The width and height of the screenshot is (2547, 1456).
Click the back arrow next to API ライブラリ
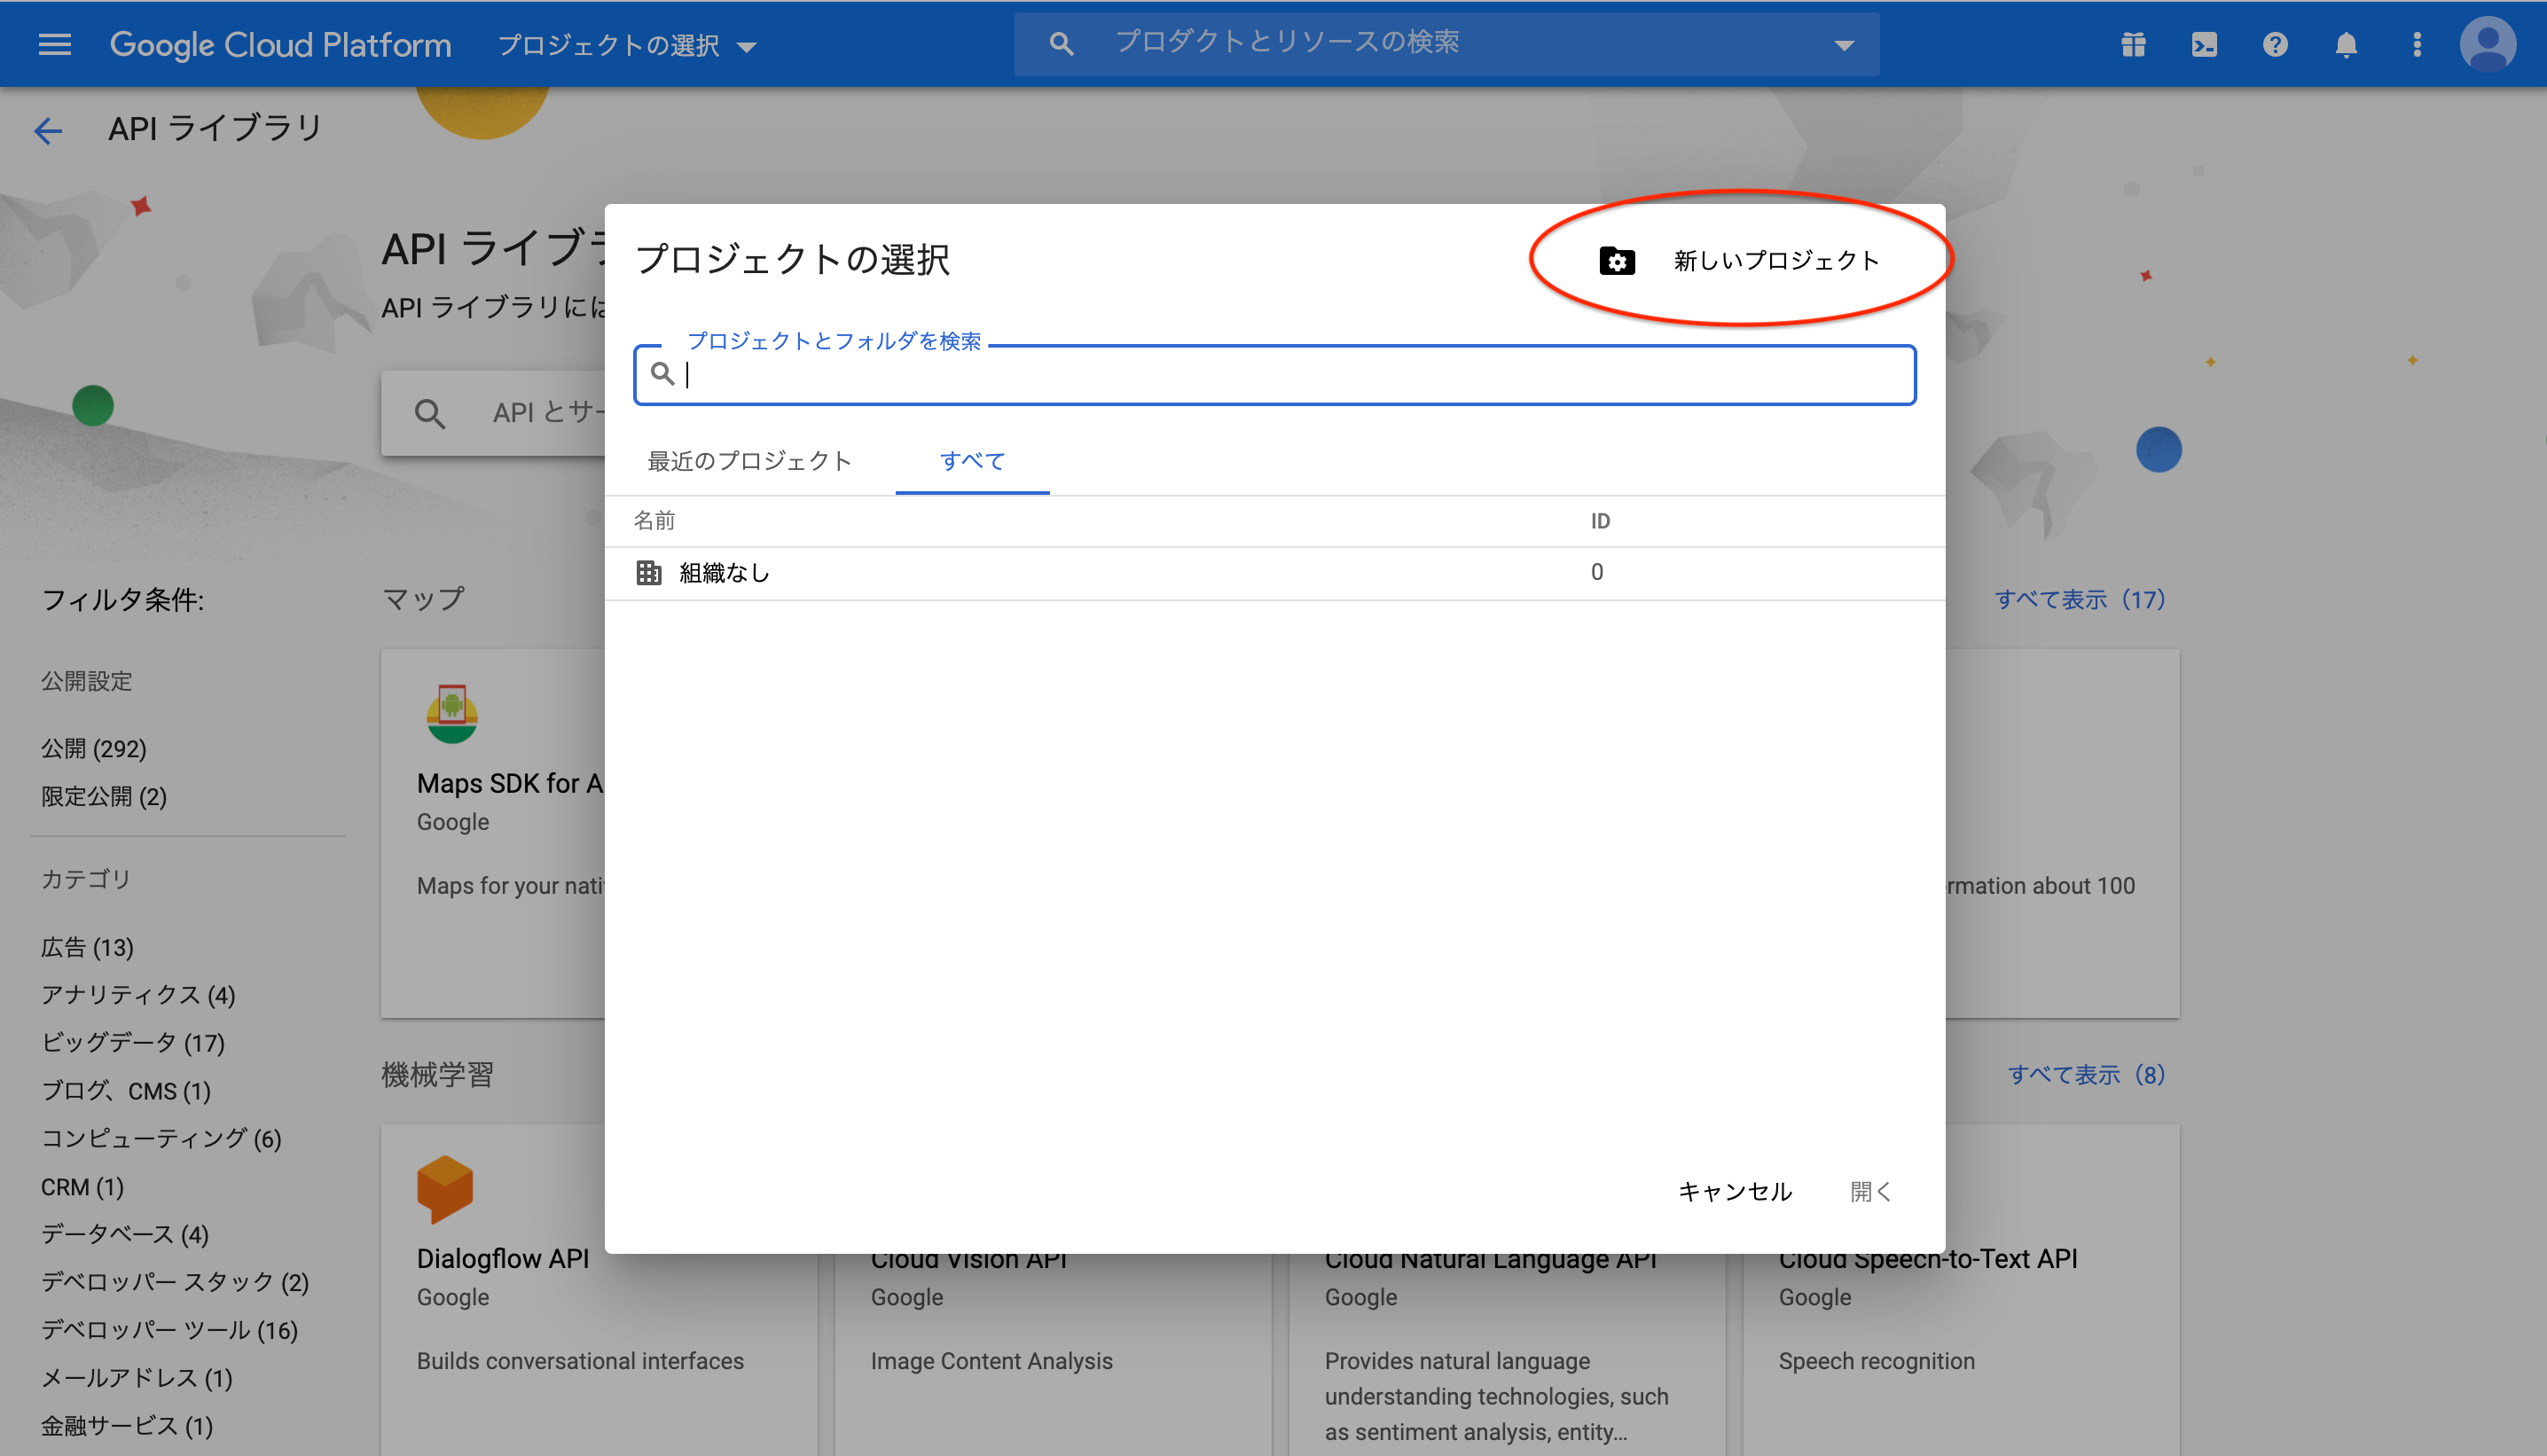coord(47,130)
